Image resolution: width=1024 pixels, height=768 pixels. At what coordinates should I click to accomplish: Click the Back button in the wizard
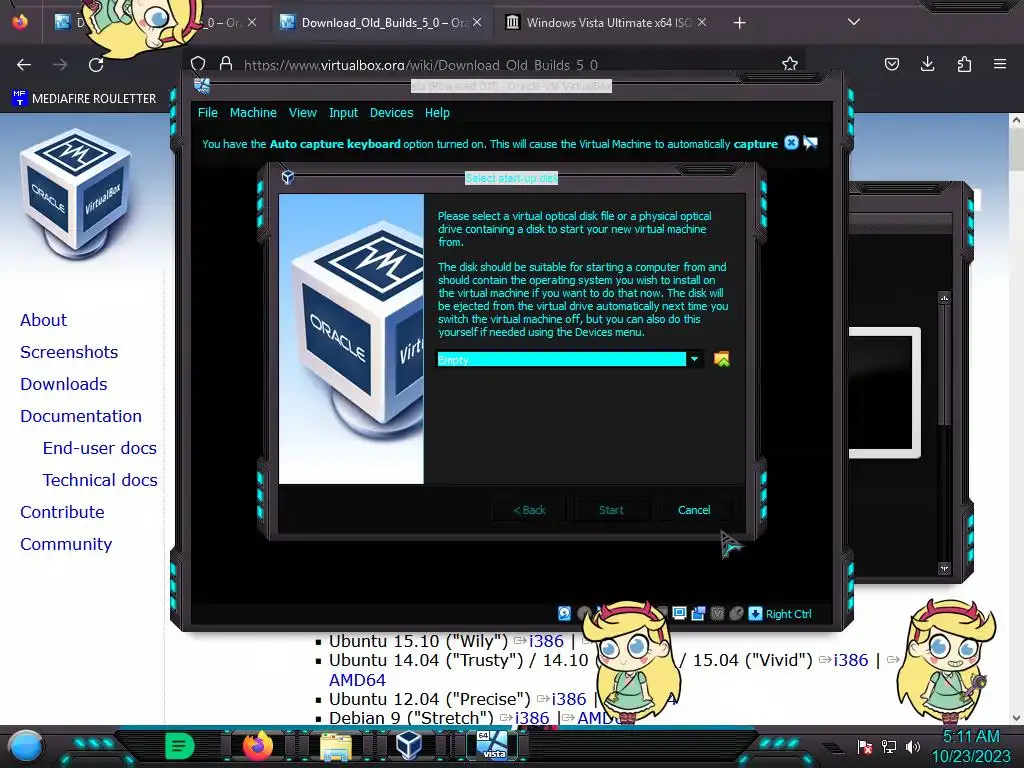[x=529, y=510]
